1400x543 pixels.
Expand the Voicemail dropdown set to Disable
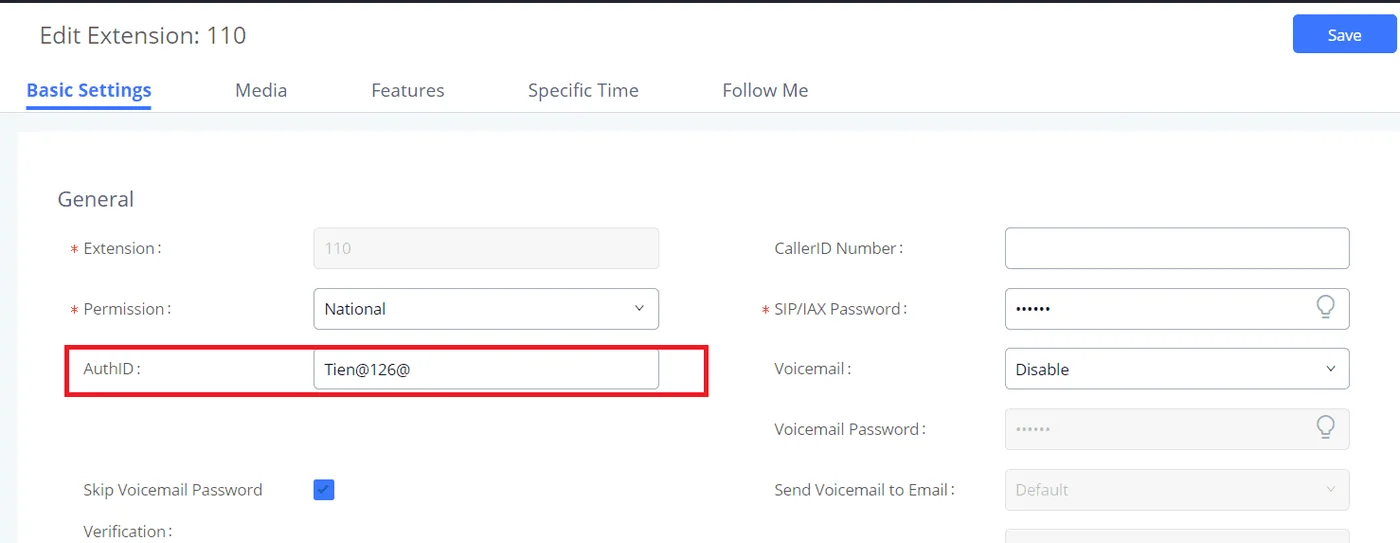coord(1177,369)
